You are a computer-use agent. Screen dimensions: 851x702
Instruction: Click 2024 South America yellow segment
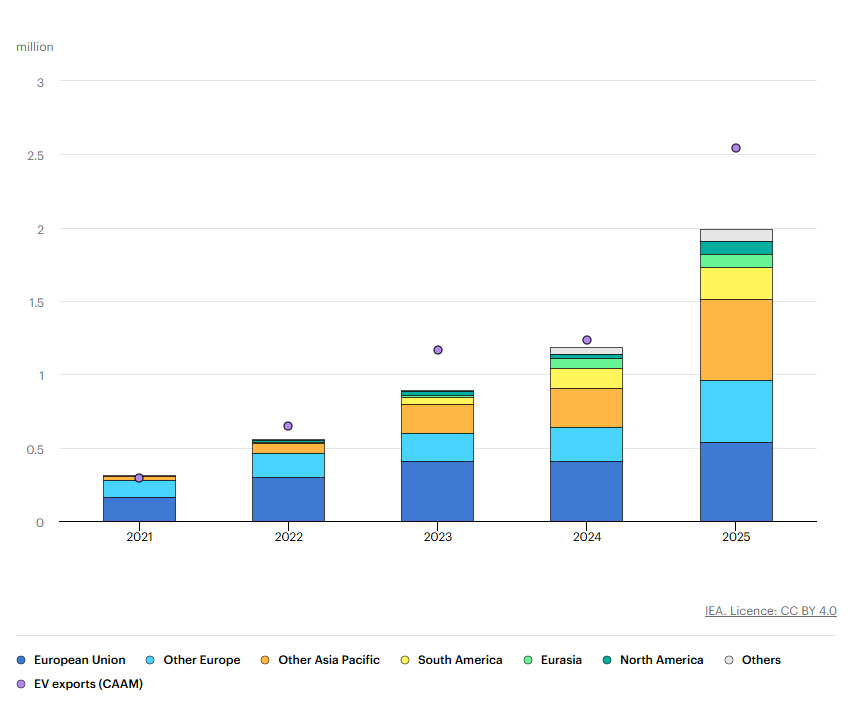pyautogui.click(x=587, y=379)
